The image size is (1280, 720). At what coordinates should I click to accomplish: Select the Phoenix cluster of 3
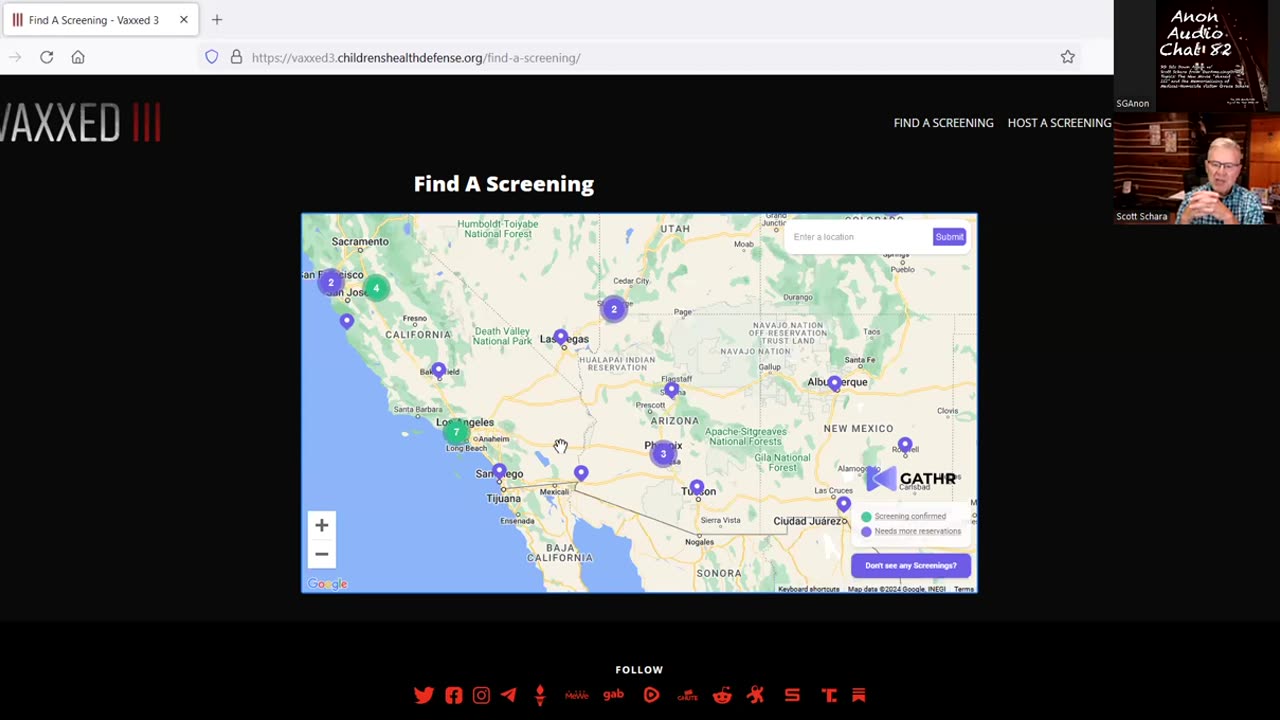662,454
